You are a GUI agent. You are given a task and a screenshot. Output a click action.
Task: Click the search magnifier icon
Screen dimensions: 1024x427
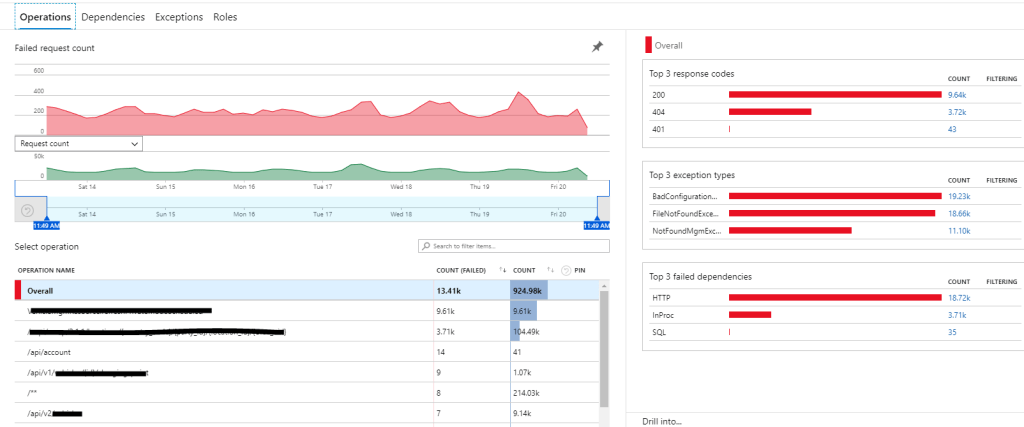pos(426,246)
